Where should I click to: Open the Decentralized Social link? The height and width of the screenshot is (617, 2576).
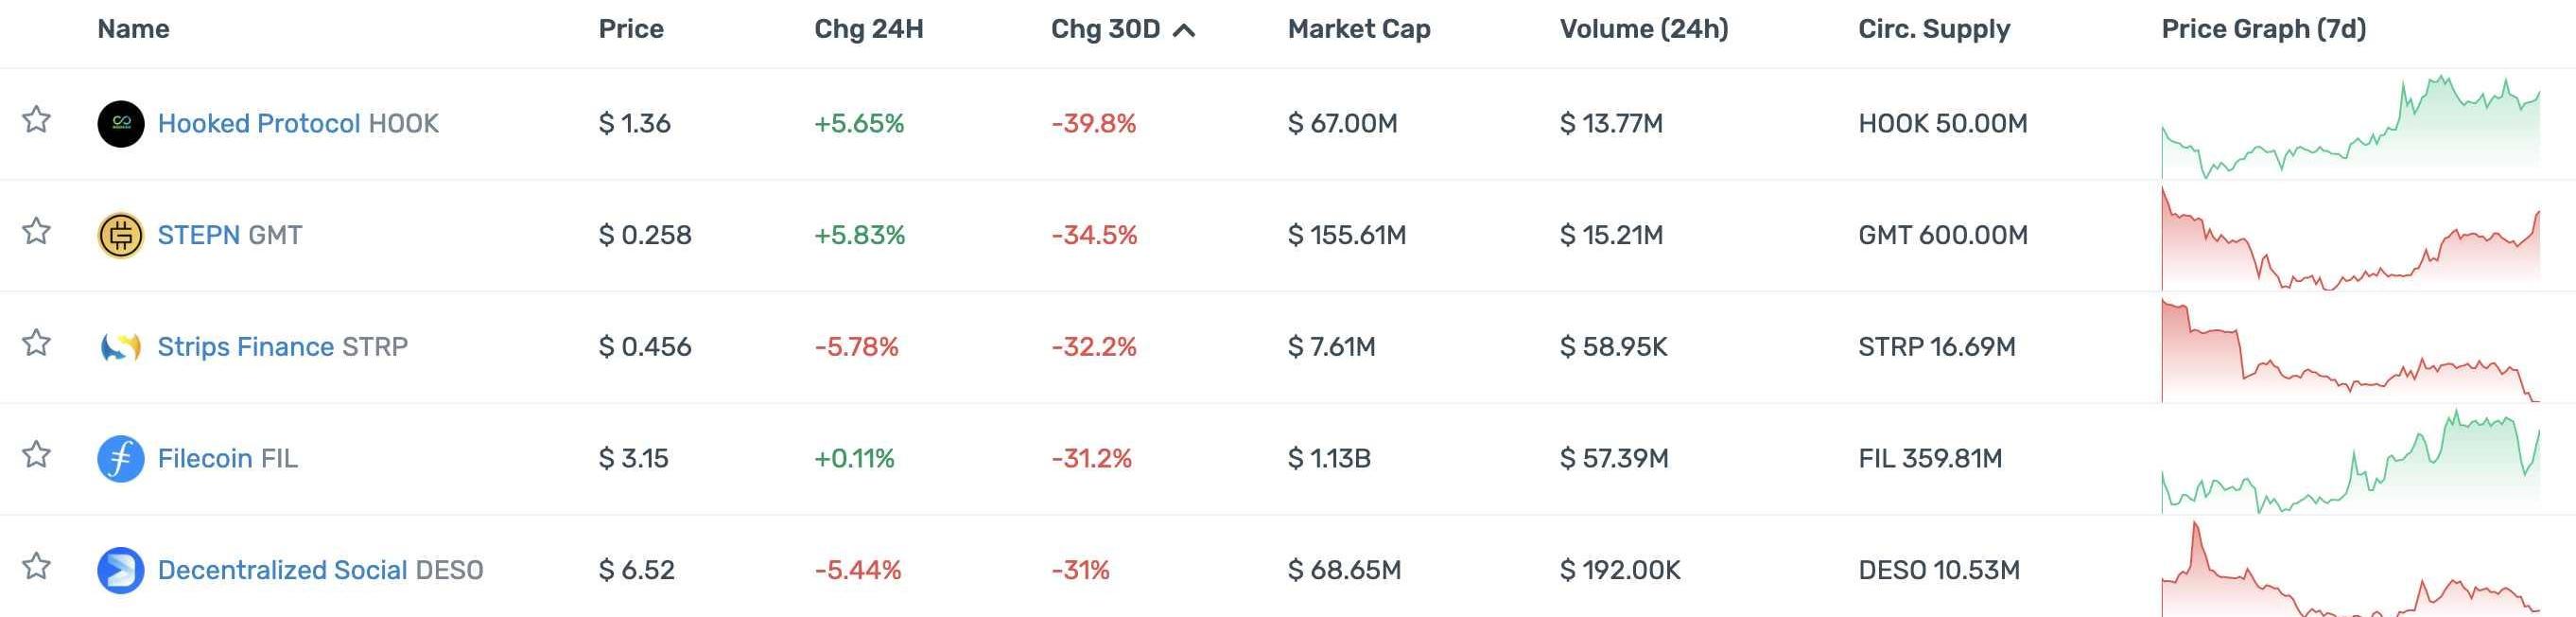(282, 570)
